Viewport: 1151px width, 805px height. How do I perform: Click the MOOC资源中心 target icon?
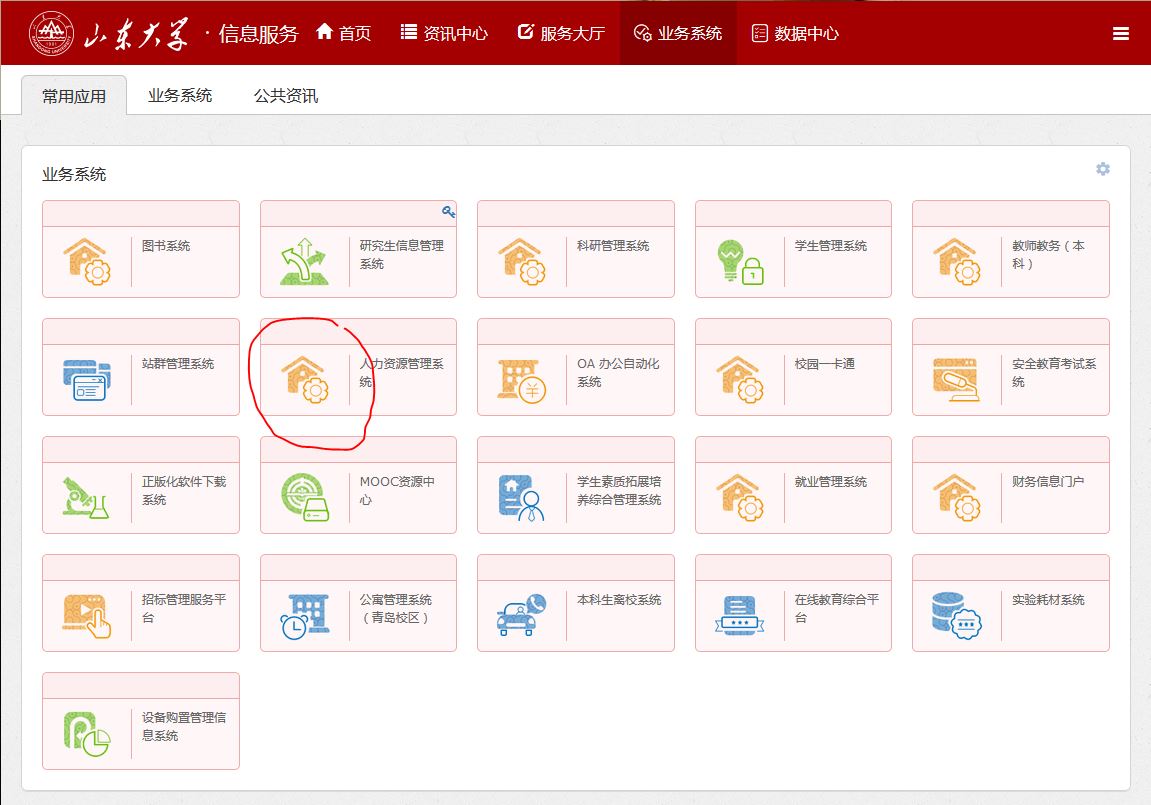click(x=304, y=497)
